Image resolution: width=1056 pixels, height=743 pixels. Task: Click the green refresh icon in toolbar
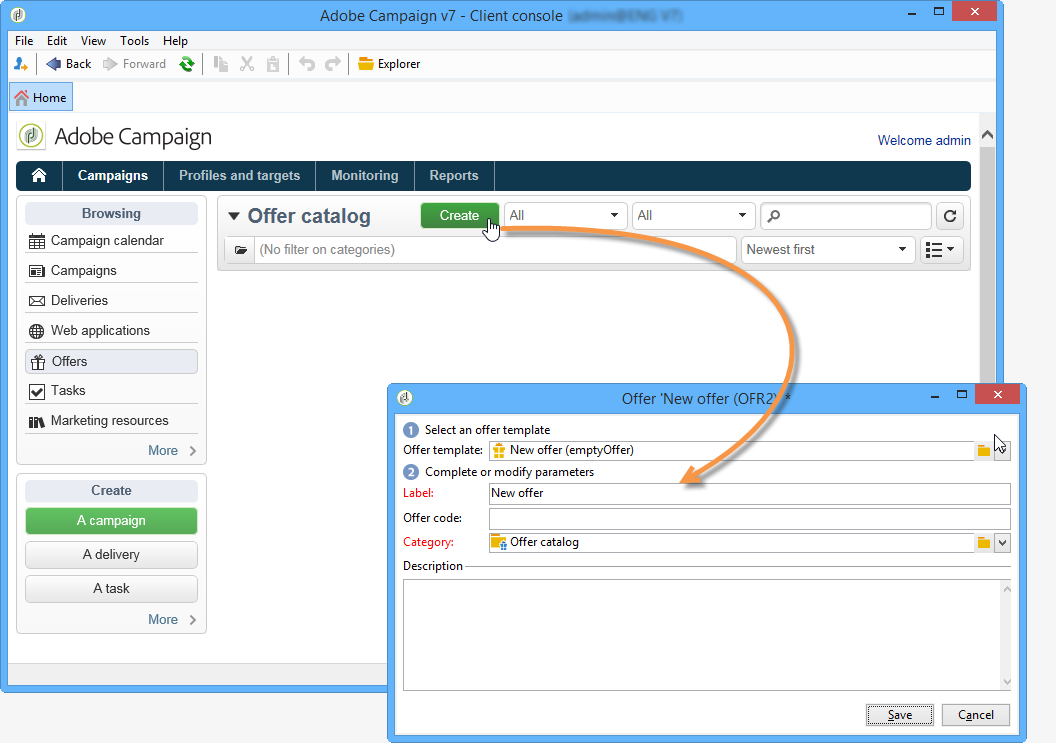(x=187, y=64)
